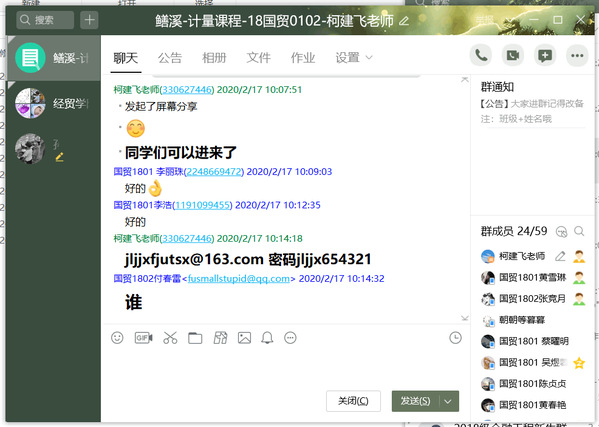599x427 pixels.
Task: Click the 群通知 heading
Action: pos(497,87)
